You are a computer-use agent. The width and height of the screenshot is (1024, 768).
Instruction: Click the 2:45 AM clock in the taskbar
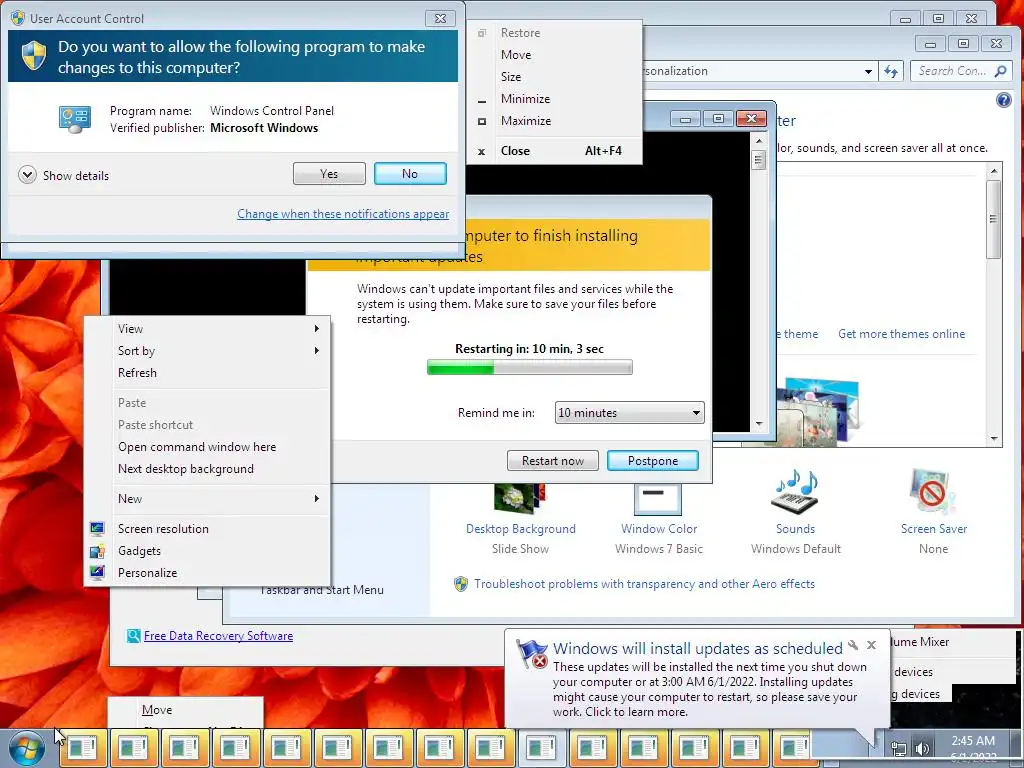(972, 741)
